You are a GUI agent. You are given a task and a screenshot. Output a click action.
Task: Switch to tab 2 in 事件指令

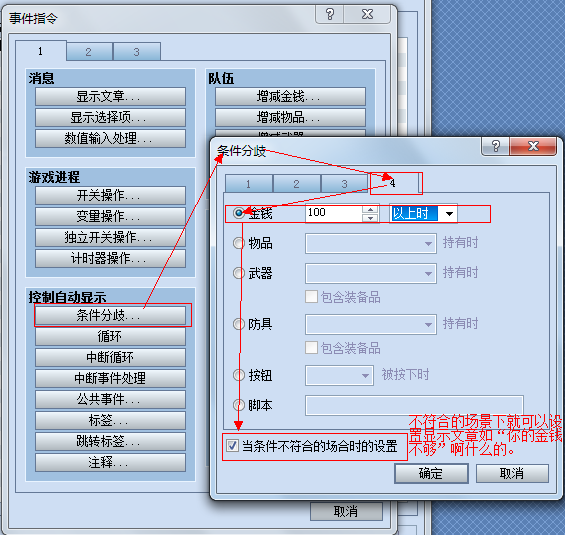[x=89, y=52]
